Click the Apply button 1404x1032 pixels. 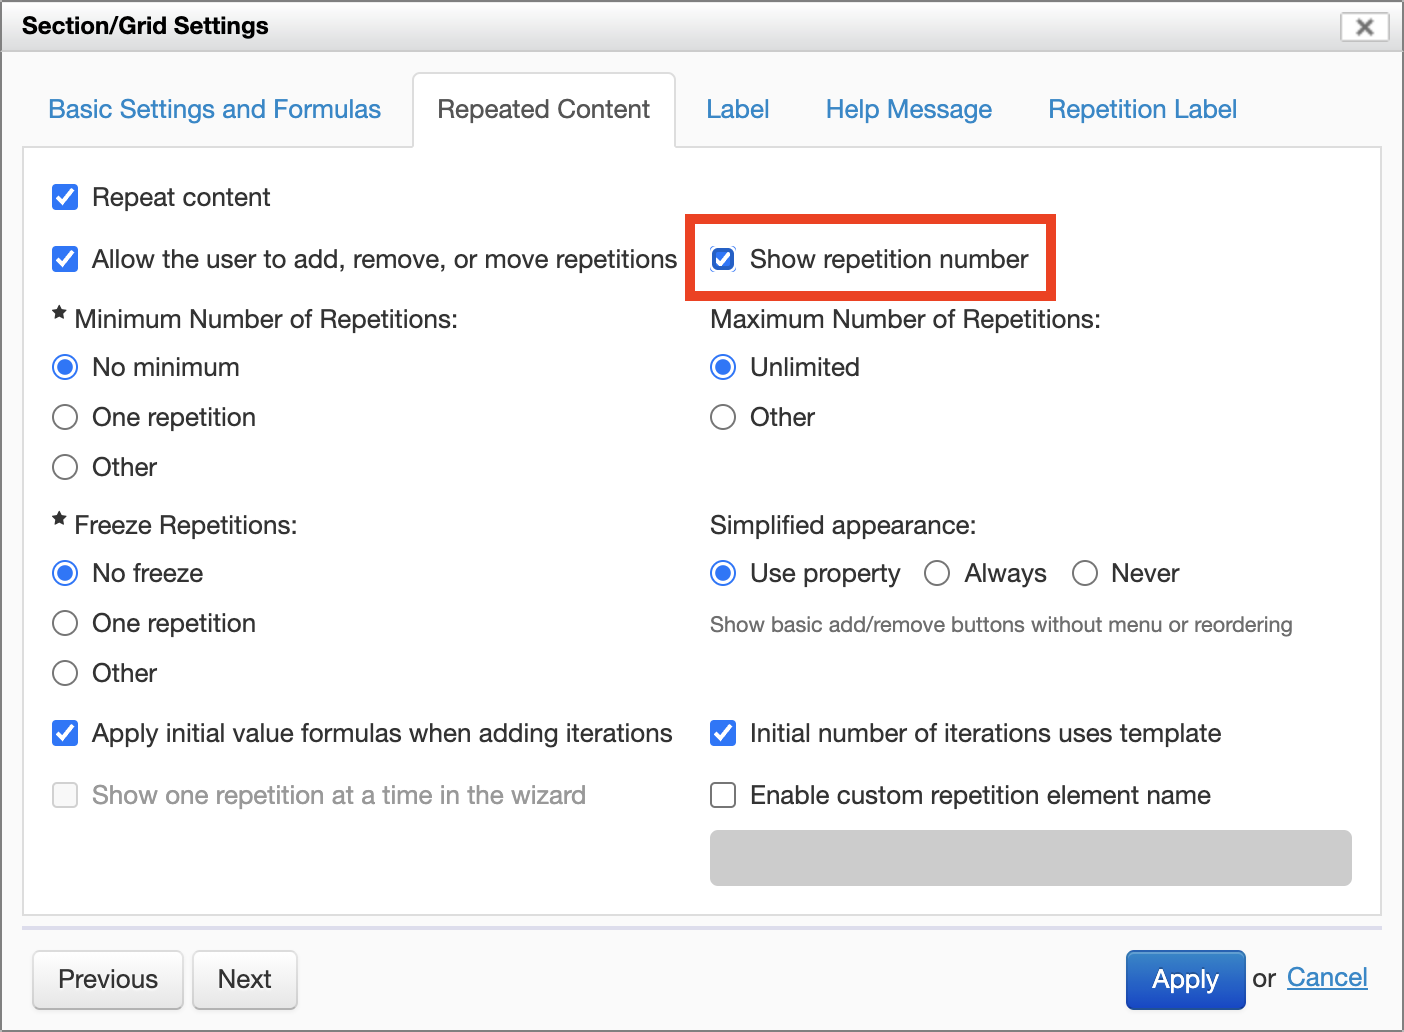point(1185,979)
